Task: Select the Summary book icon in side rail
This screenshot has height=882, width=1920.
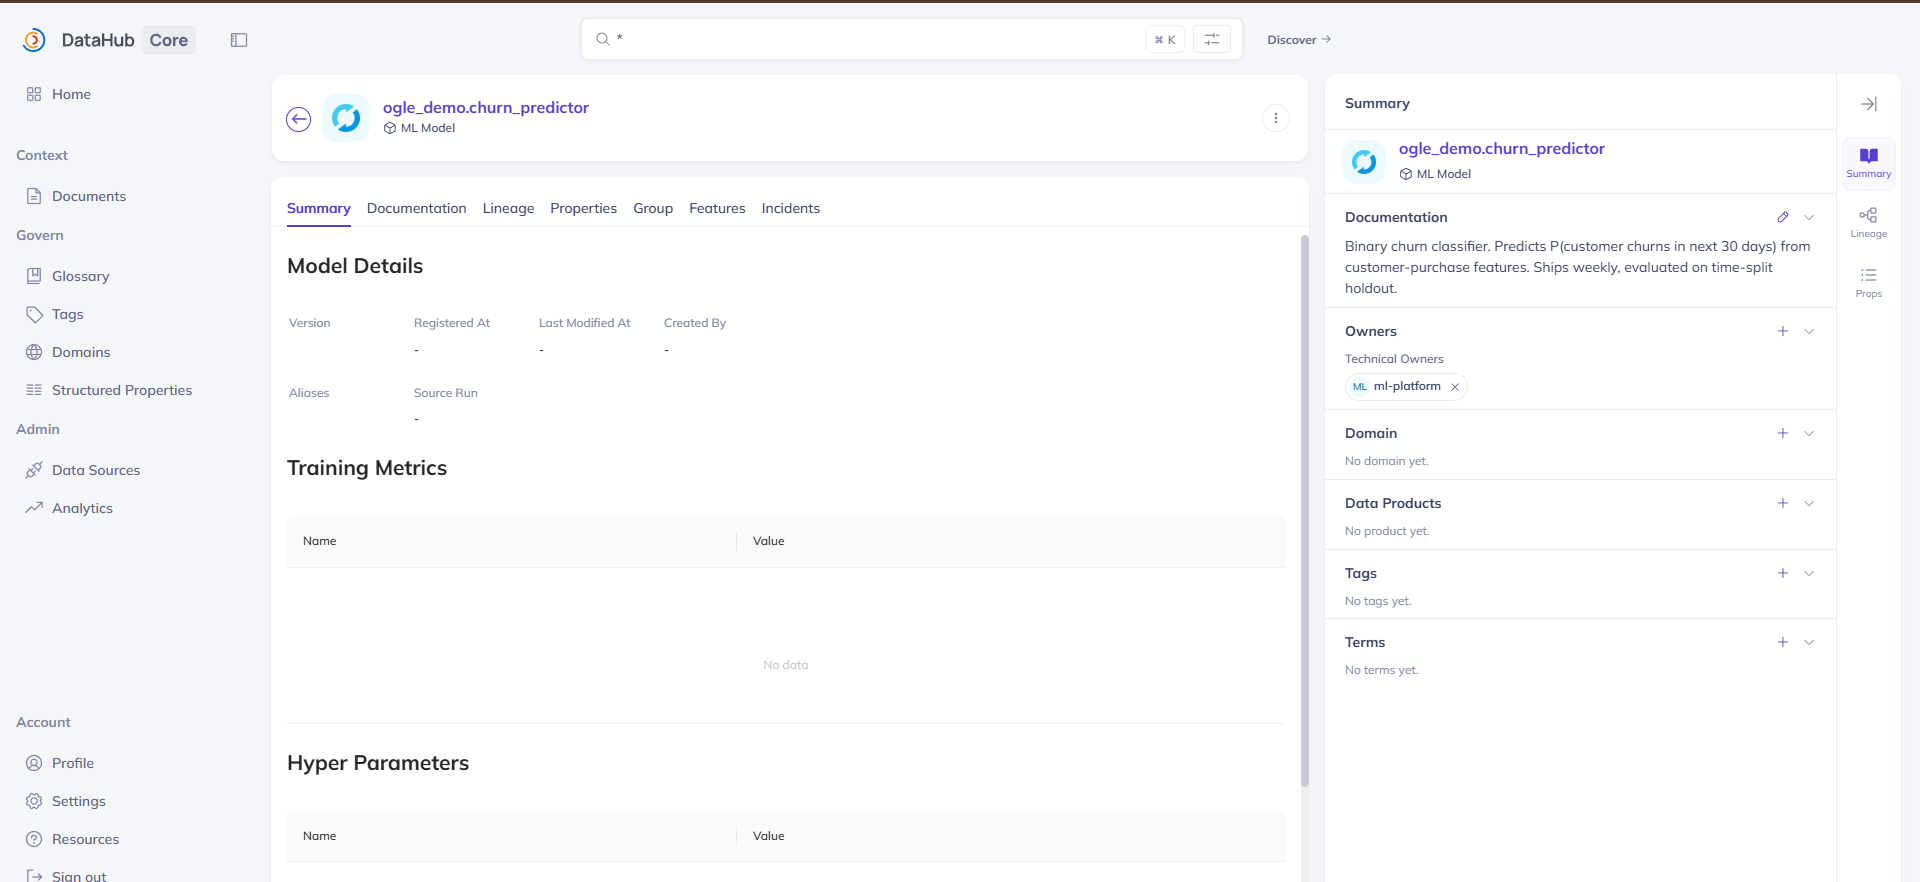Action: (1868, 162)
